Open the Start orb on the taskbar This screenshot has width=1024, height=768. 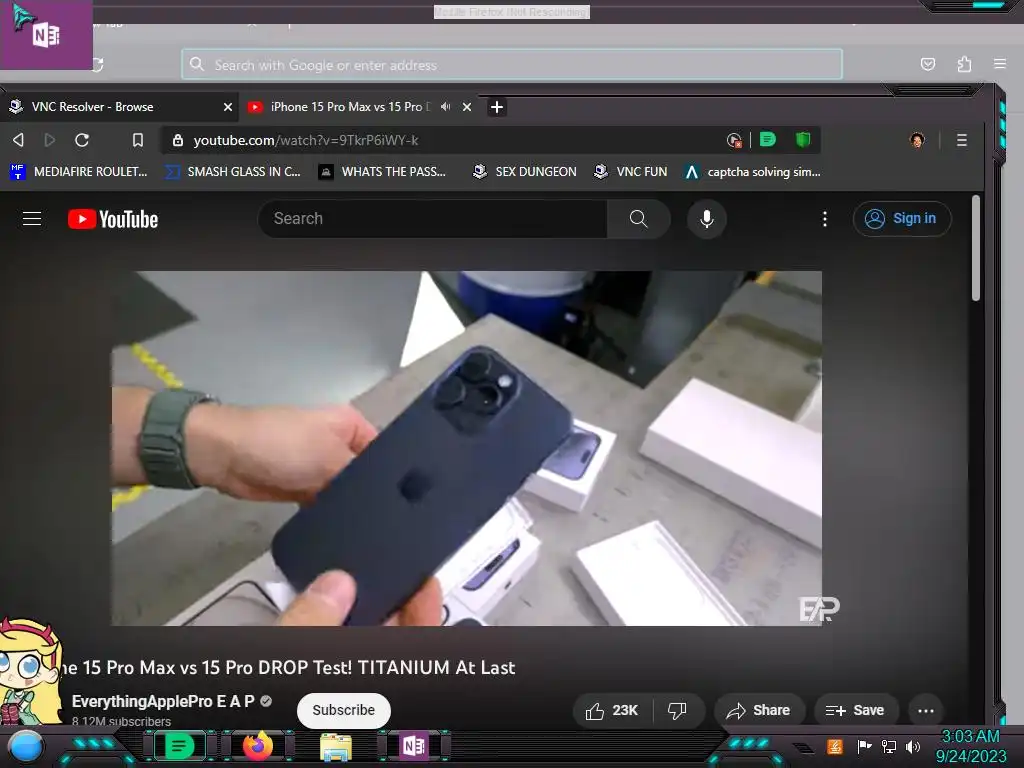[x=25, y=746]
